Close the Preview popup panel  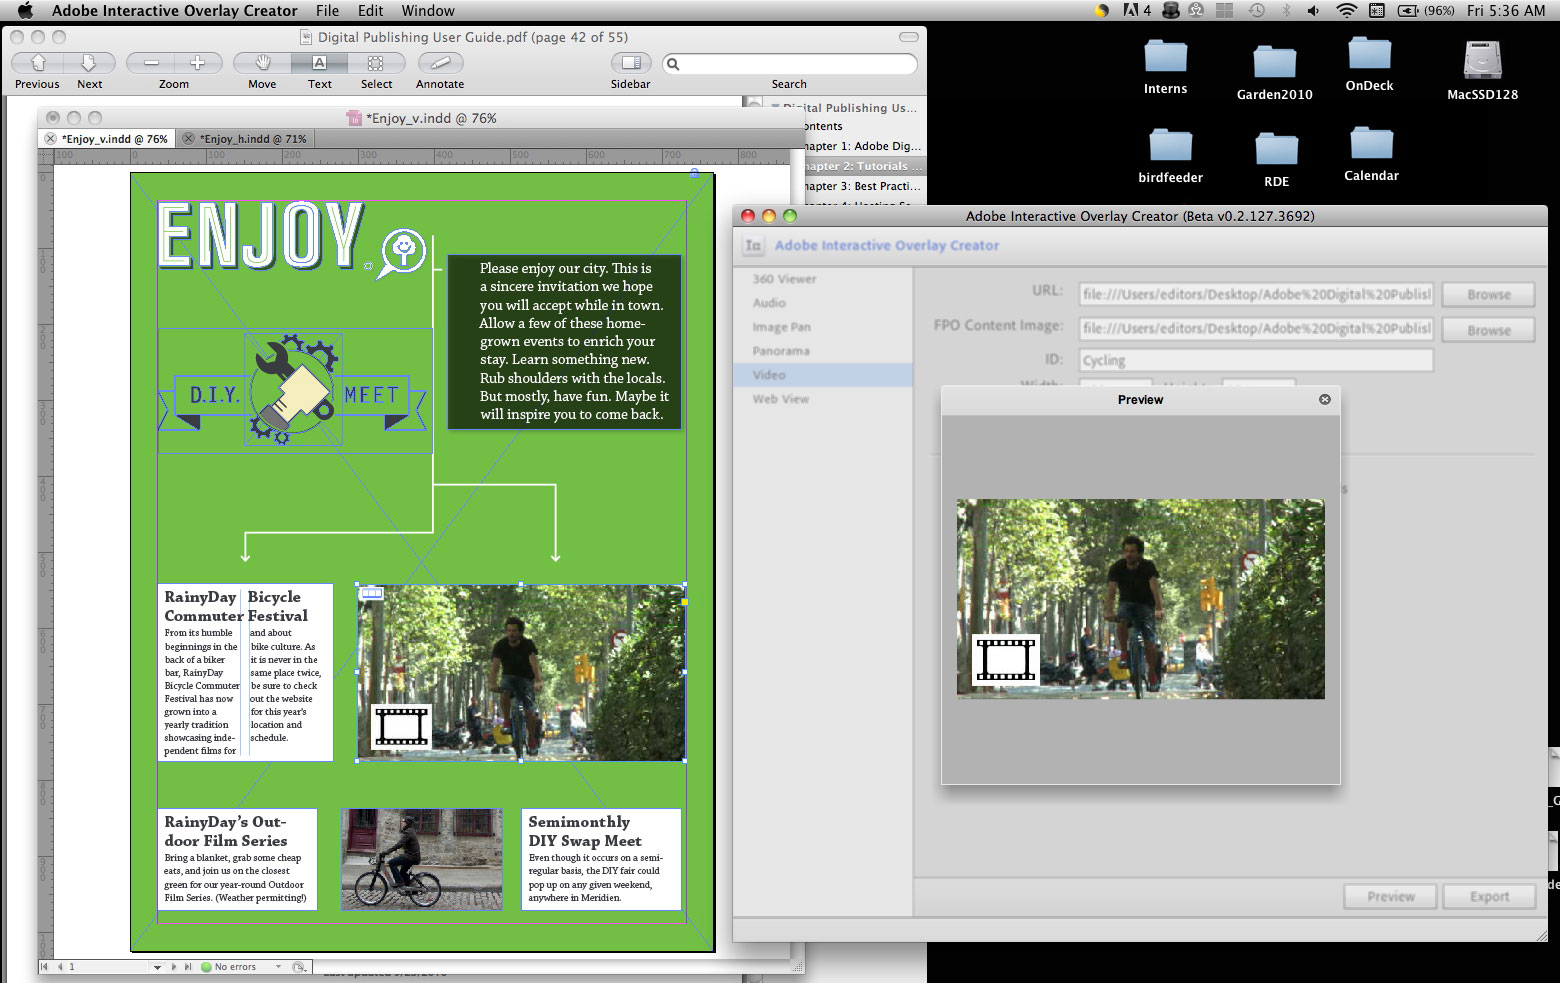1325,399
